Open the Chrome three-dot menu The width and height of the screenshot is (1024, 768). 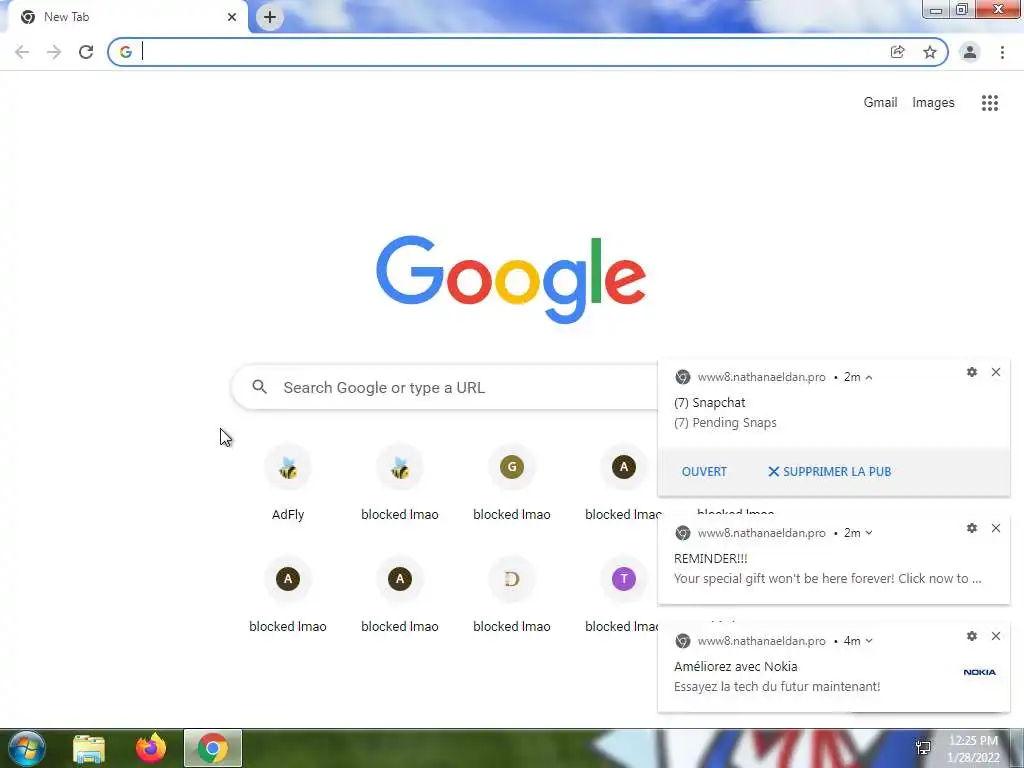[x=1002, y=52]
